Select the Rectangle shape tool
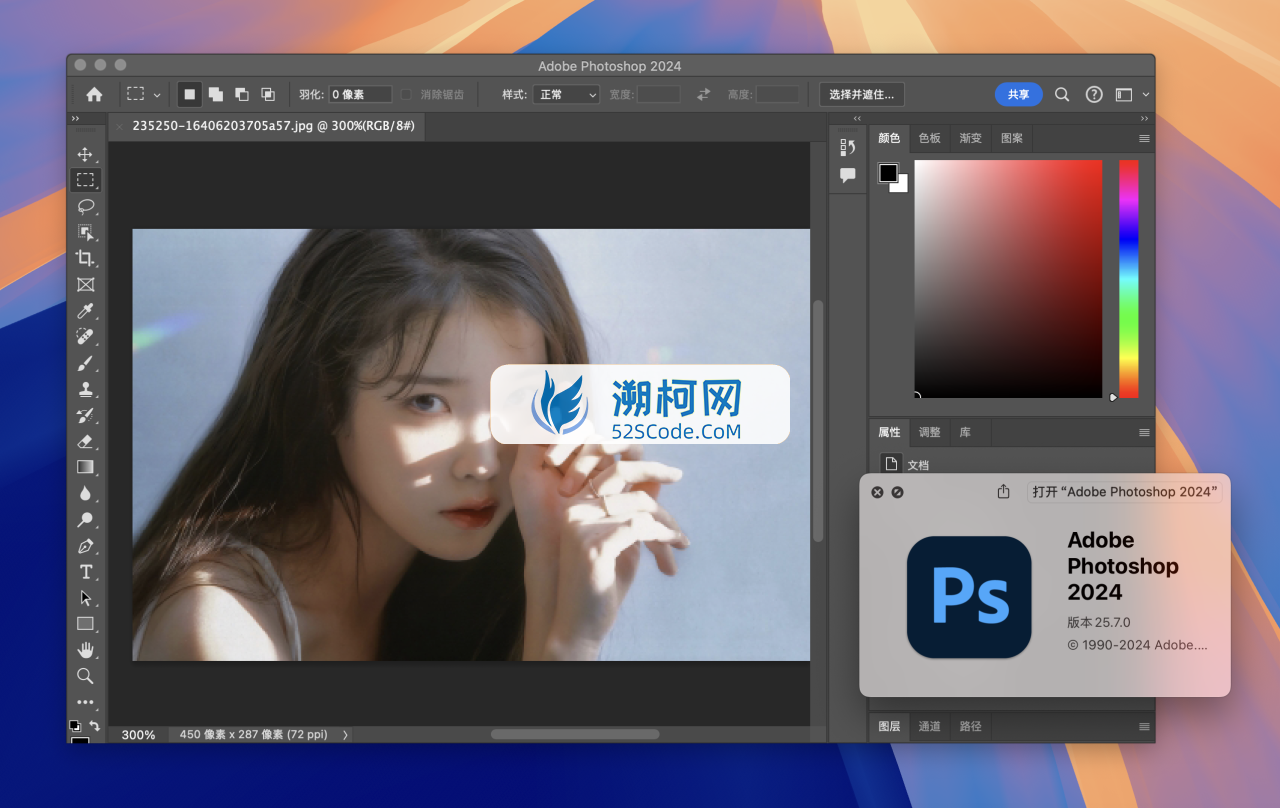1280x808 pixels. 85,624
